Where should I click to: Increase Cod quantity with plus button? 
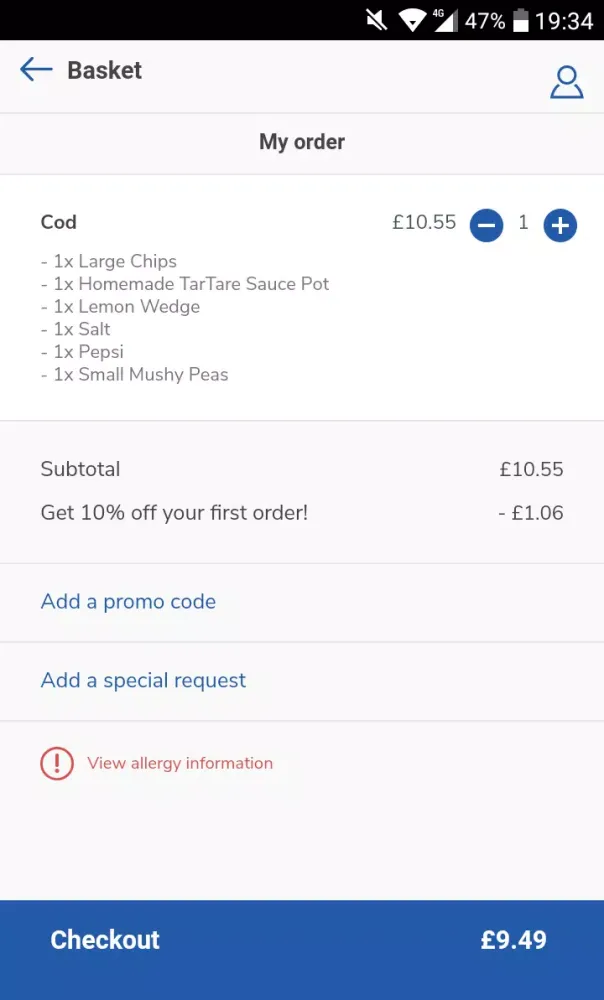coord(560,225)
